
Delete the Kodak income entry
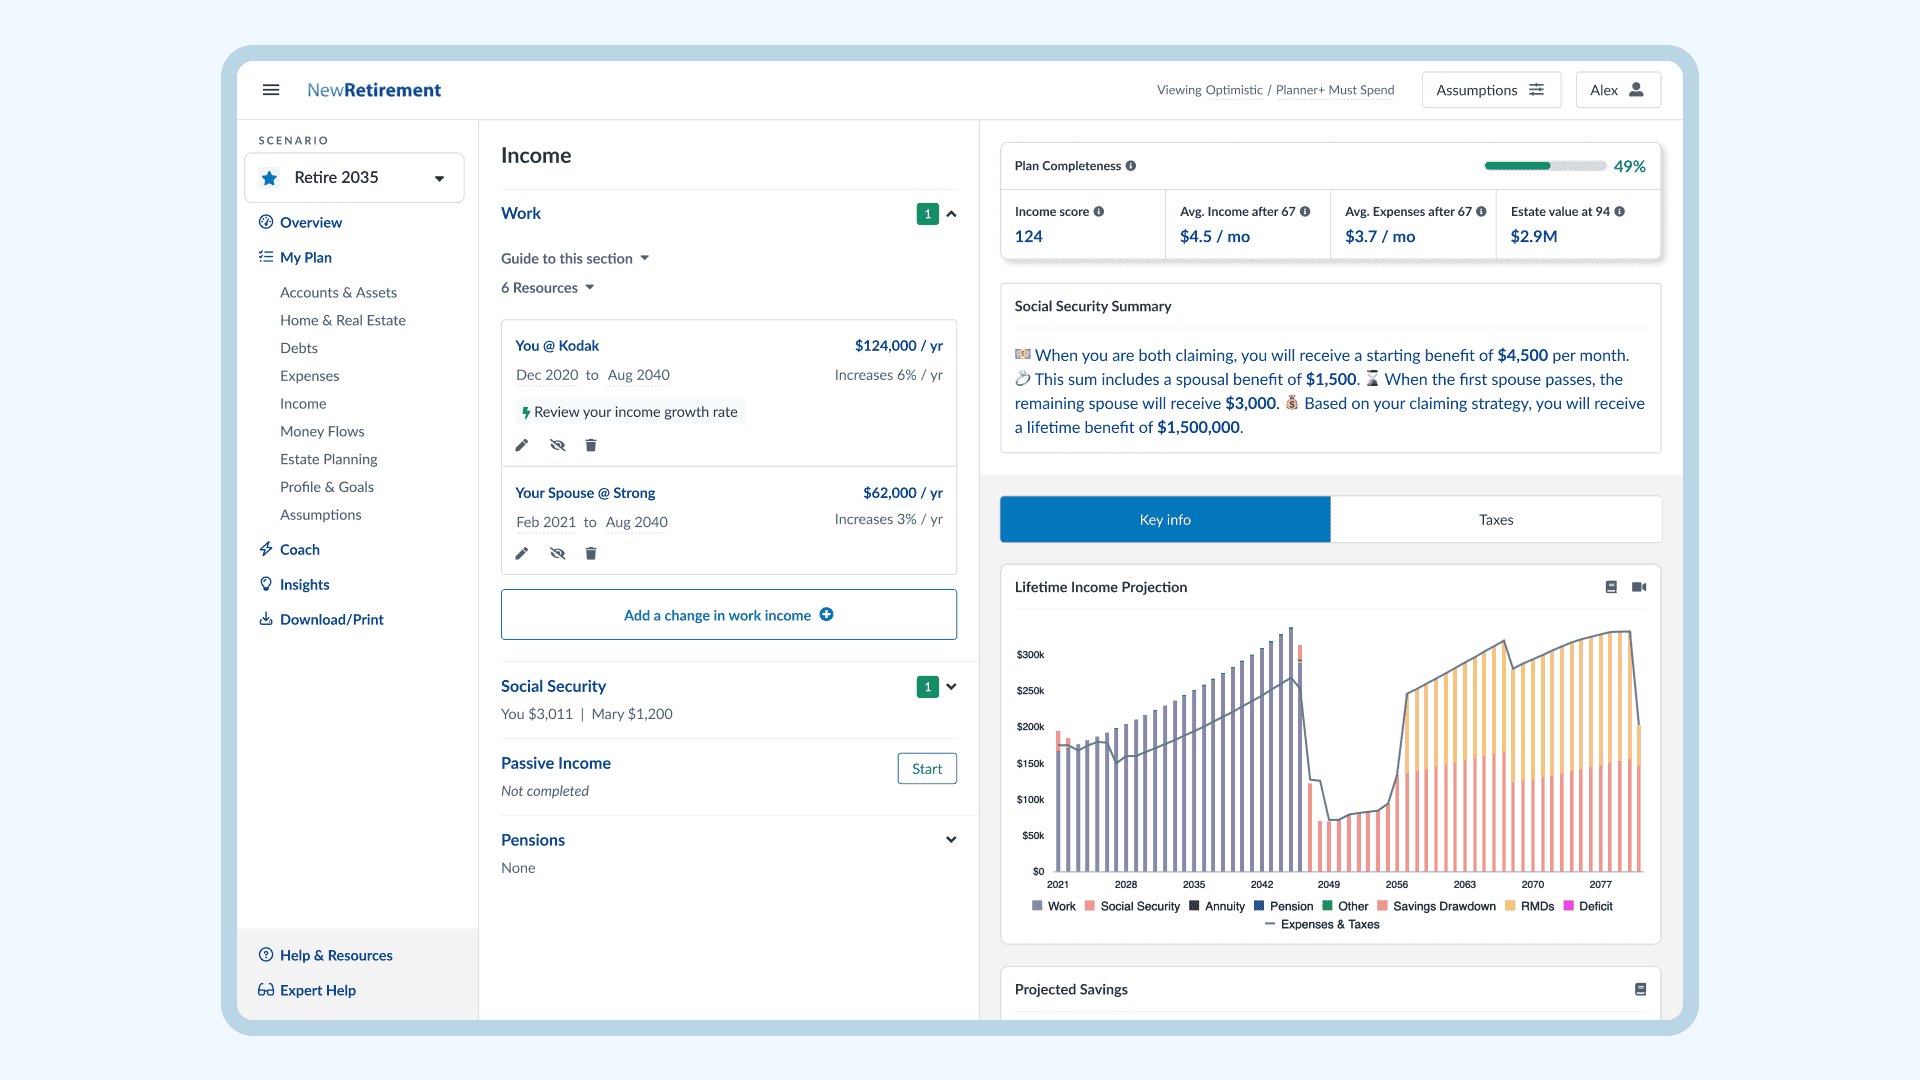[591, 445]
